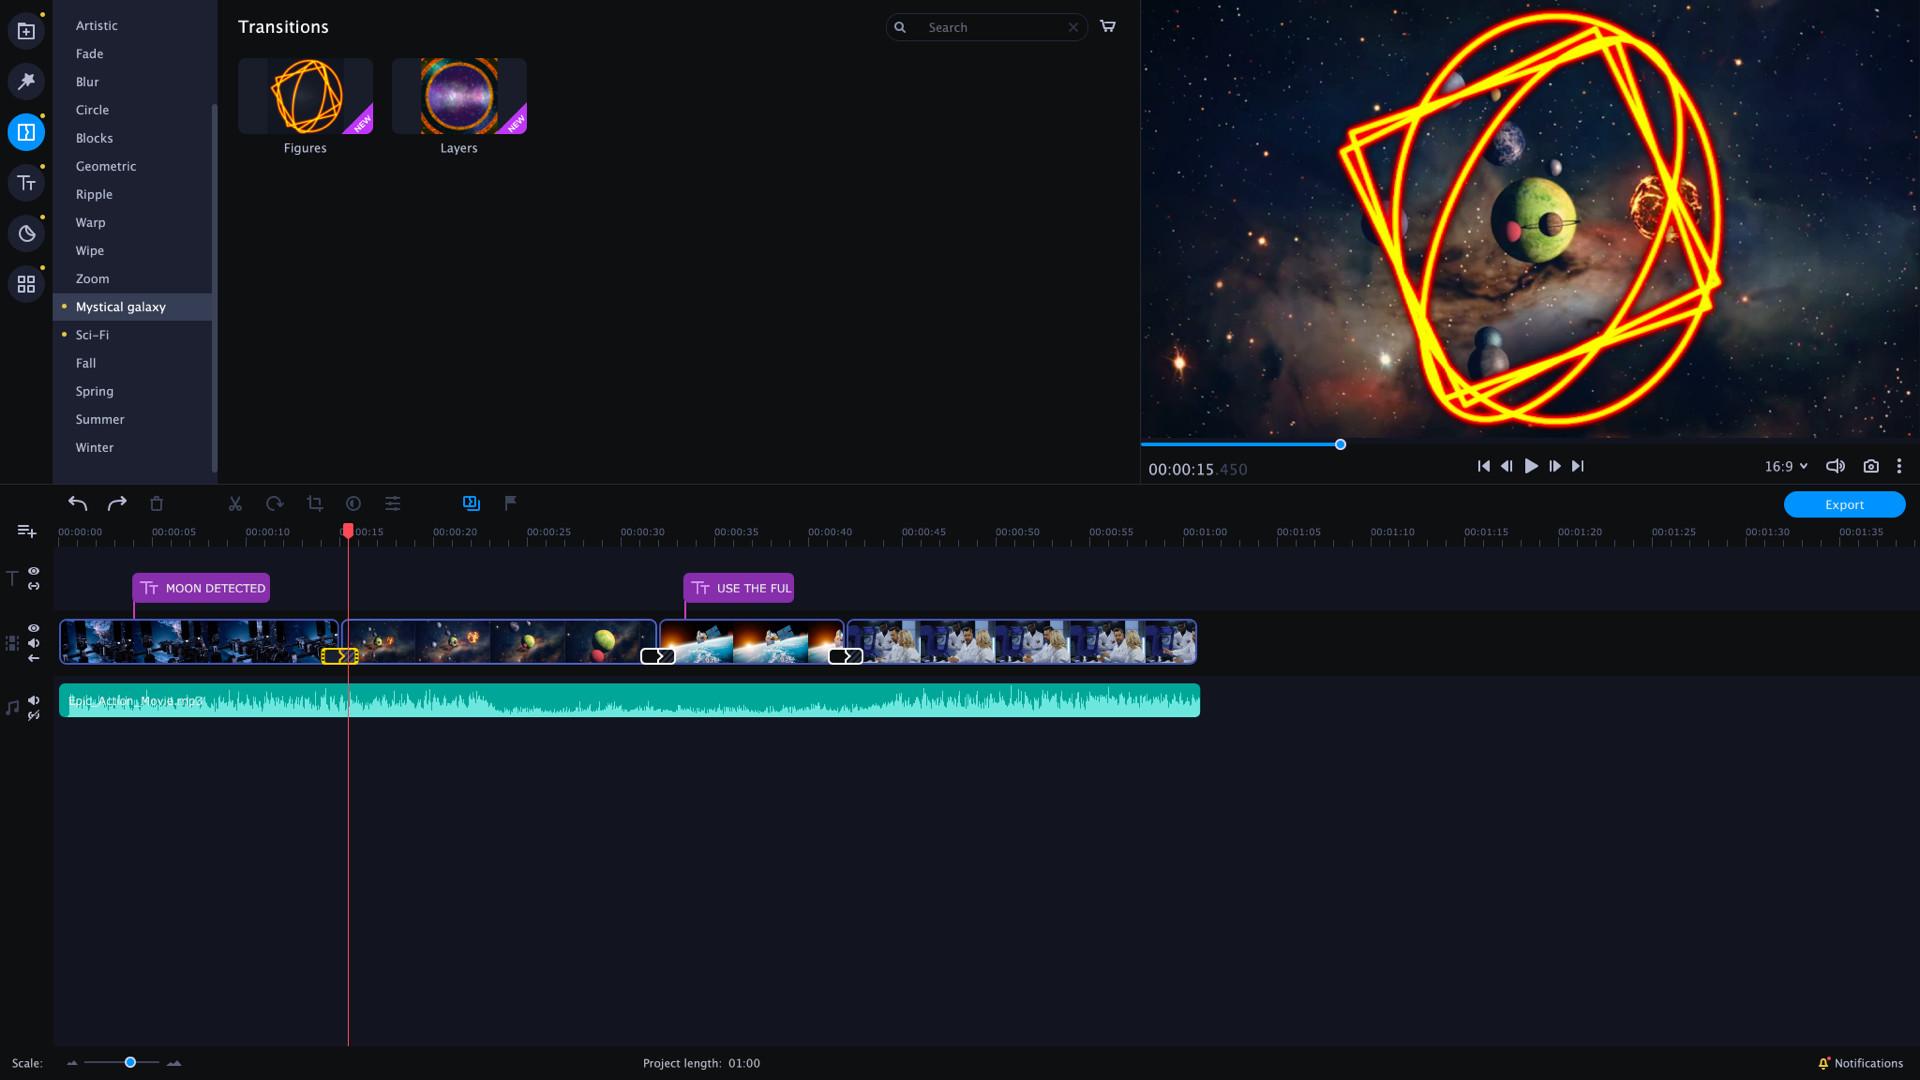Switch to the Sci-Fi transitions category
1920x1080 pixels.
pyautogui.click(x=92, y=335)
